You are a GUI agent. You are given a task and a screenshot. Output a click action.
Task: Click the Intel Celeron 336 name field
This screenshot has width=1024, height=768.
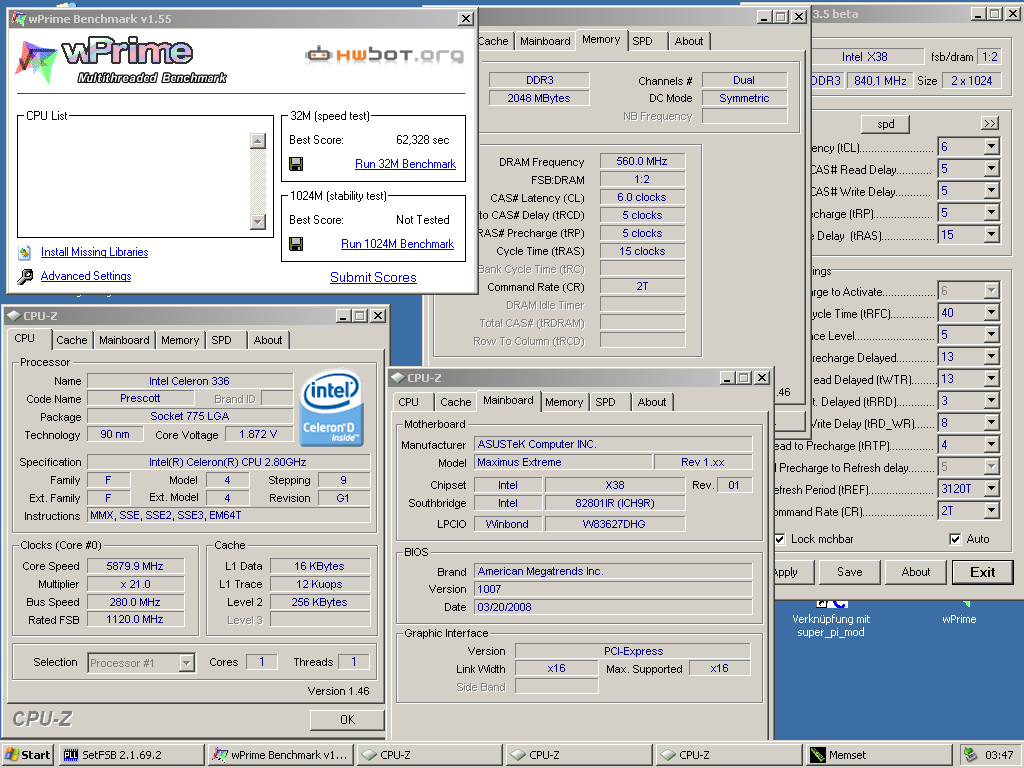[x=189, y=381]
